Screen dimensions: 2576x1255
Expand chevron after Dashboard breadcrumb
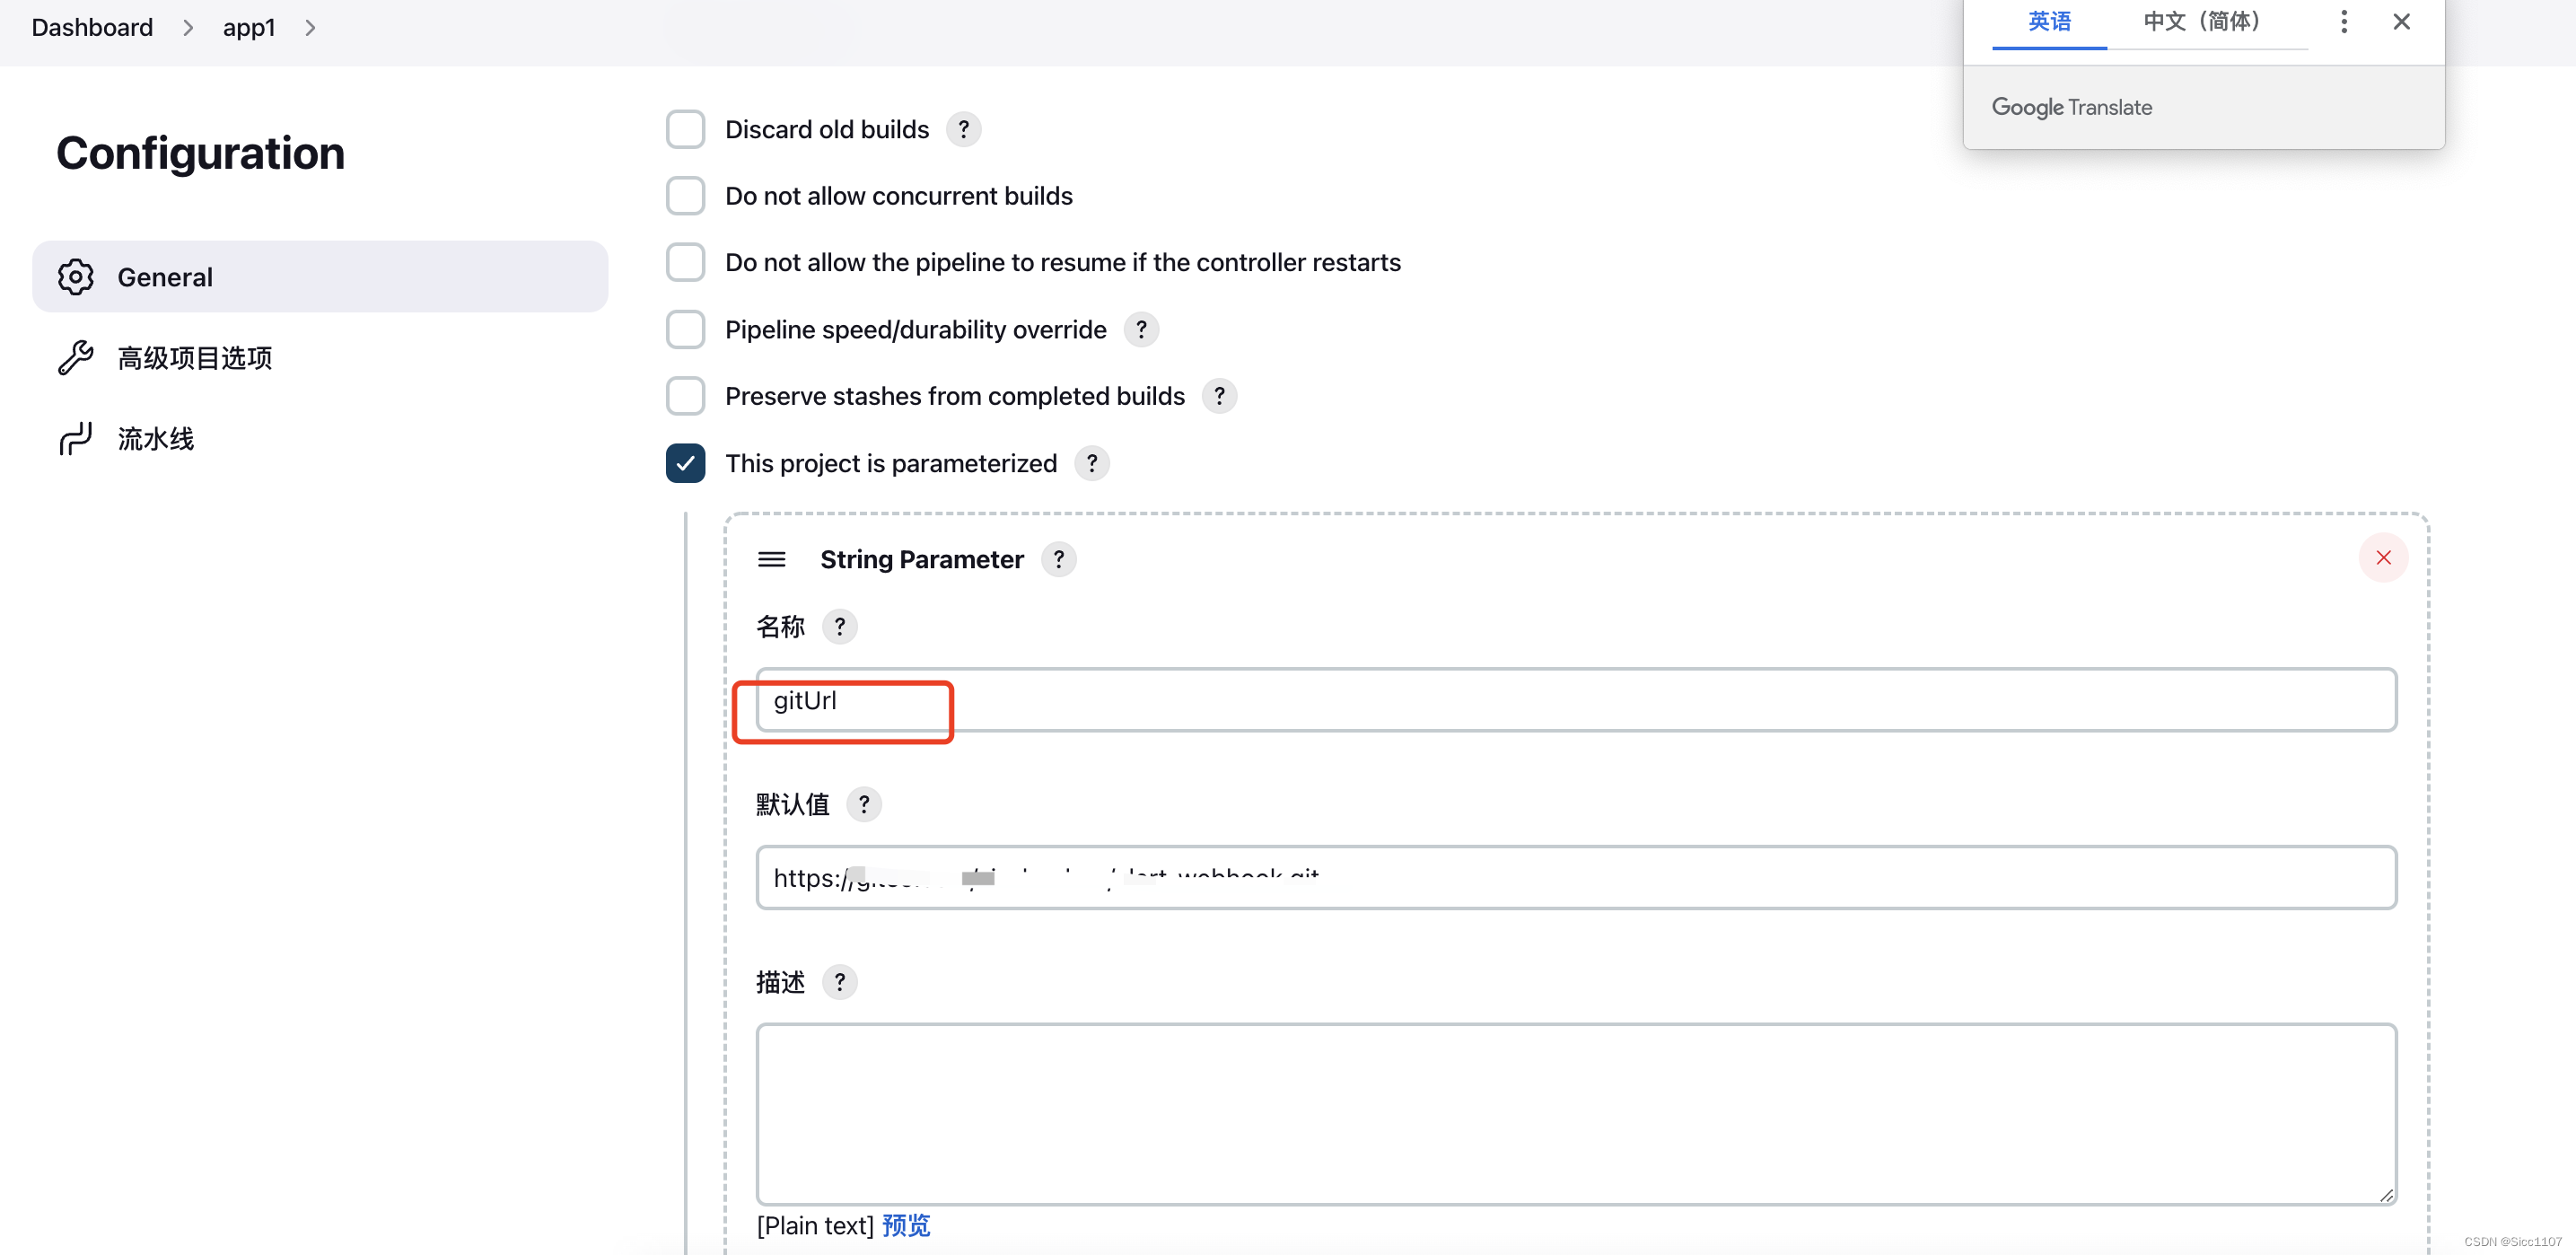tap(187, 28)
